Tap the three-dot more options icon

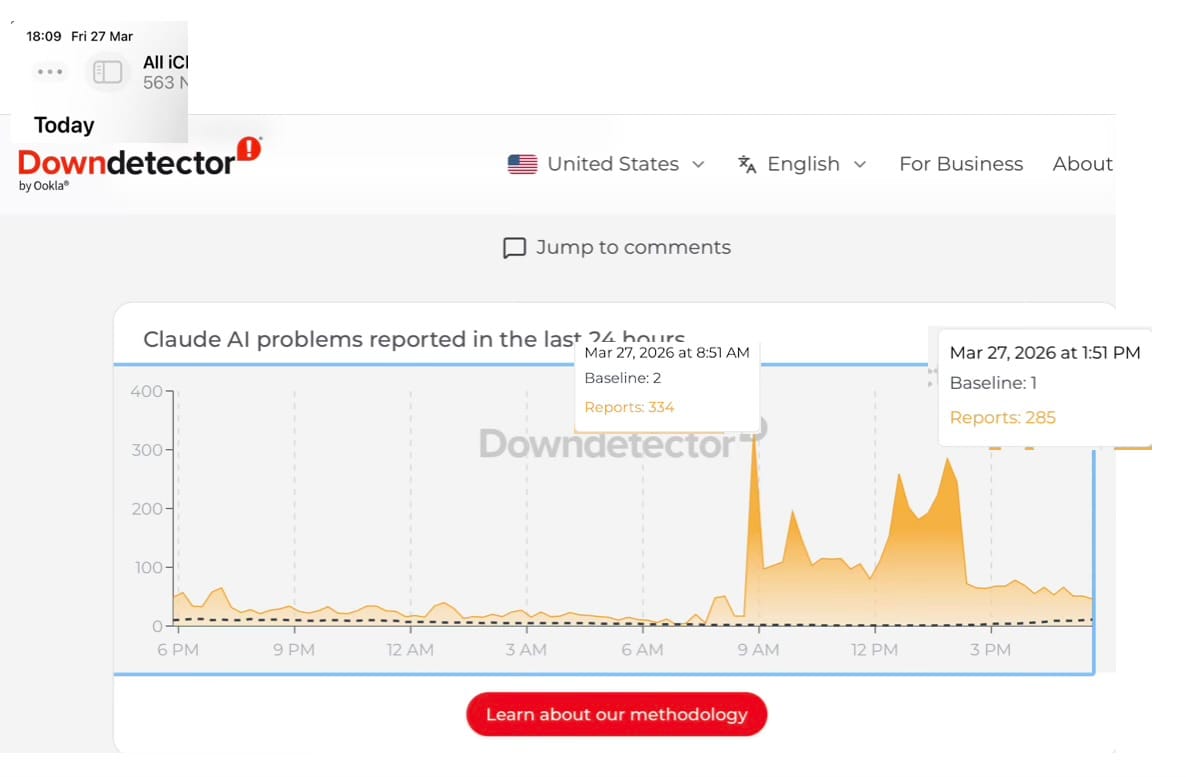[49, 72]
